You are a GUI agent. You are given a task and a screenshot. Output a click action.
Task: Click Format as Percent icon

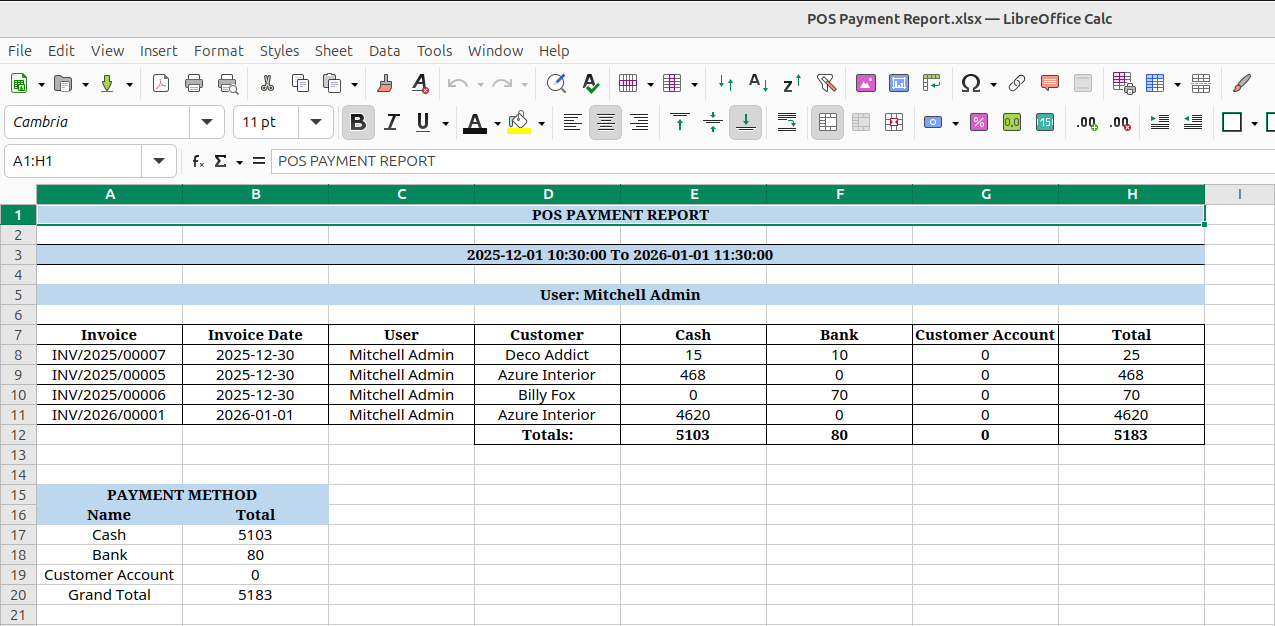tap(979, 122)
